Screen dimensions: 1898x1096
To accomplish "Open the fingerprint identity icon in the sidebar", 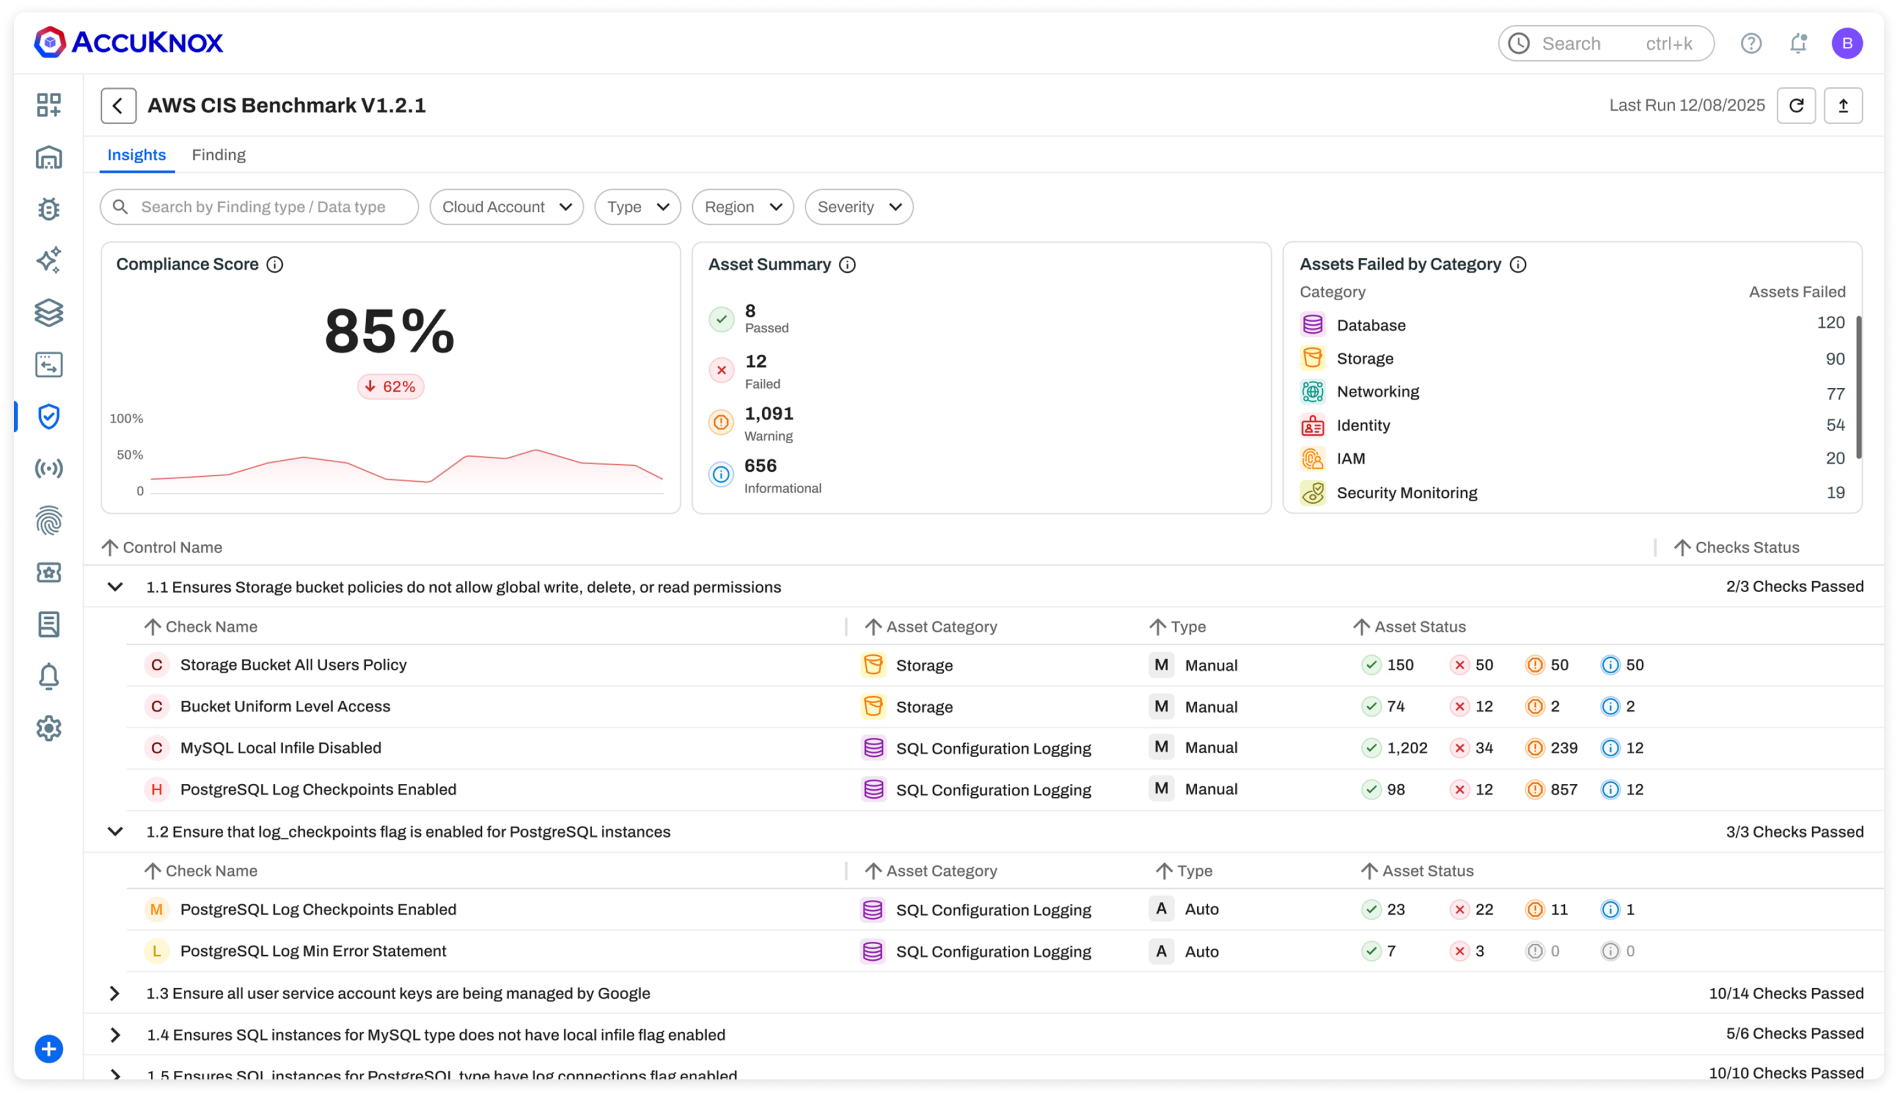I will [x=49, y=521].
